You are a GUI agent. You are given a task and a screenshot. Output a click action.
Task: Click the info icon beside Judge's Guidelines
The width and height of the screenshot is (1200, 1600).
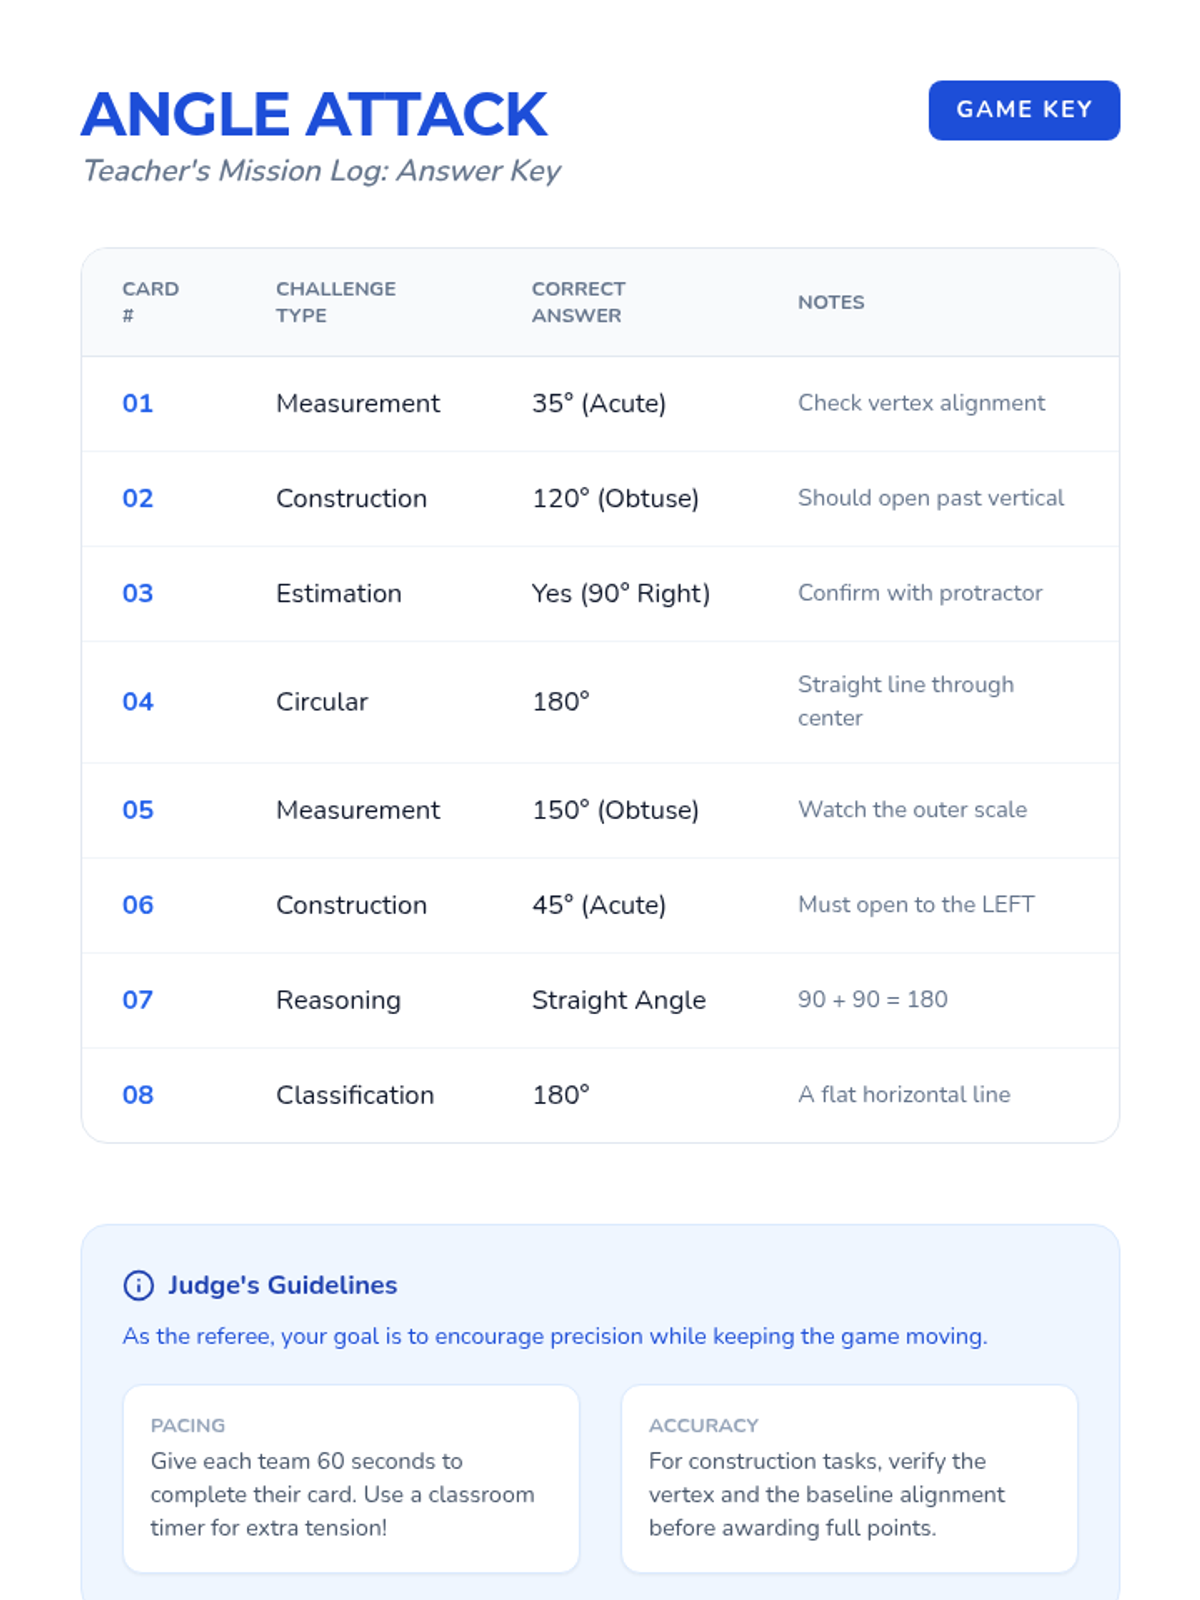point(138,1285)
